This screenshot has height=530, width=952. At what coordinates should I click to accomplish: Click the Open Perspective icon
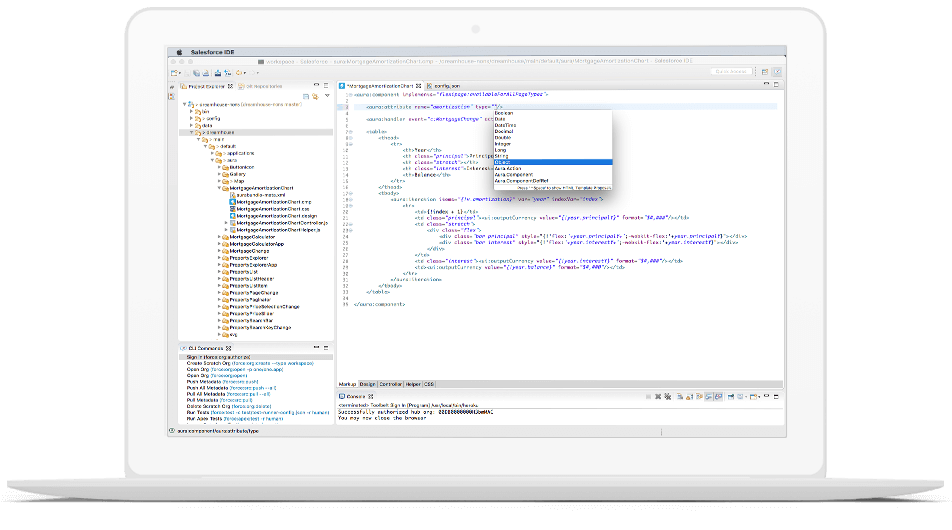765,72
